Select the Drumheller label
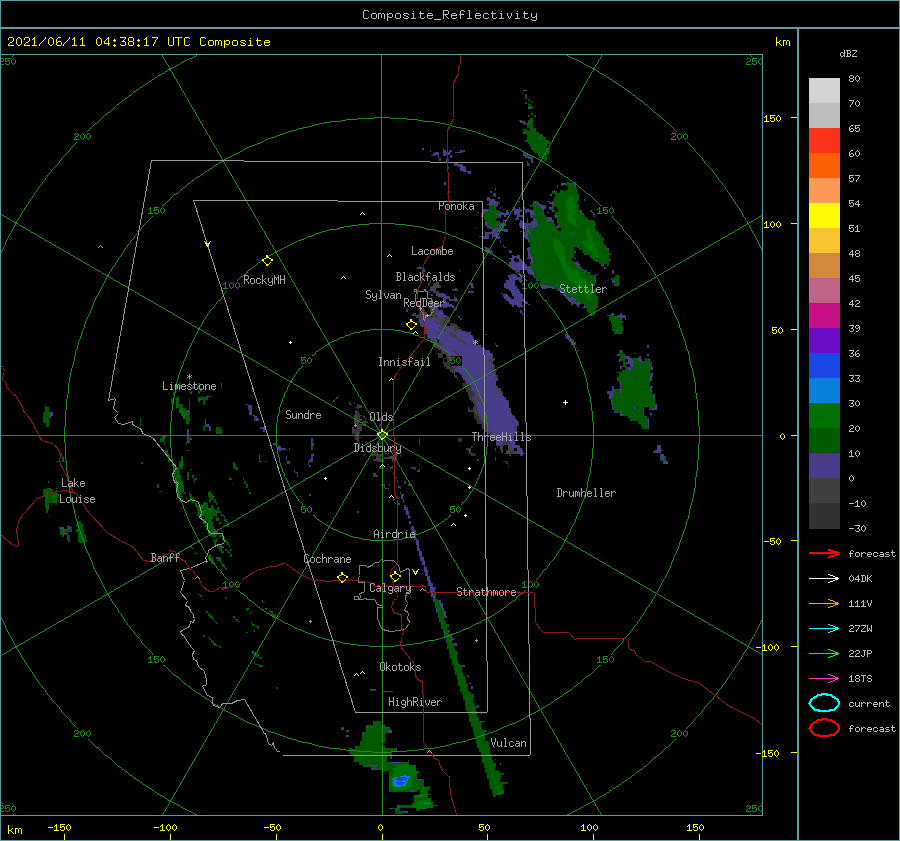Image resolution: width=900 pixels, height=841 pixels. coord(586,493)
